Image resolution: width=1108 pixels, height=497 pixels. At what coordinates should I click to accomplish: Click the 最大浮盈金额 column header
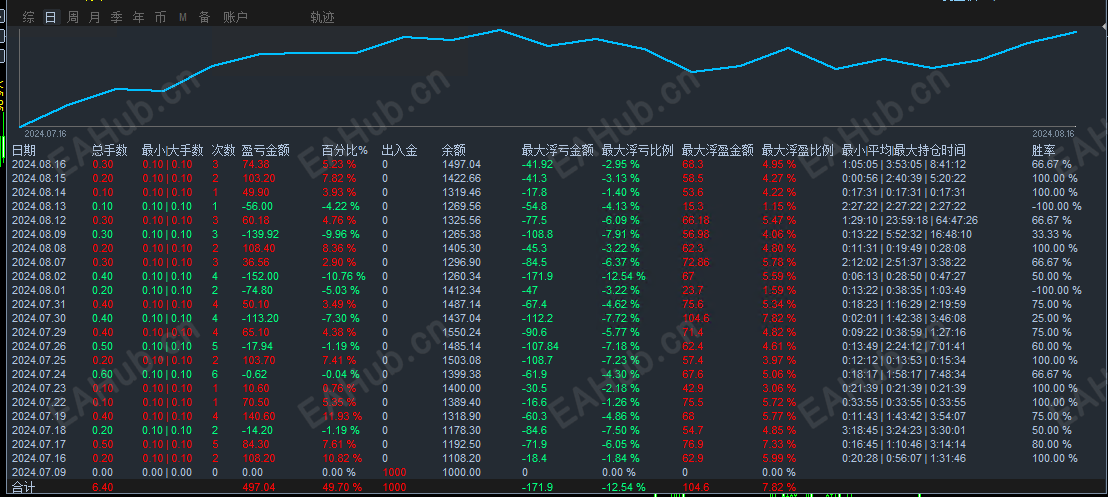click(717, 151)
